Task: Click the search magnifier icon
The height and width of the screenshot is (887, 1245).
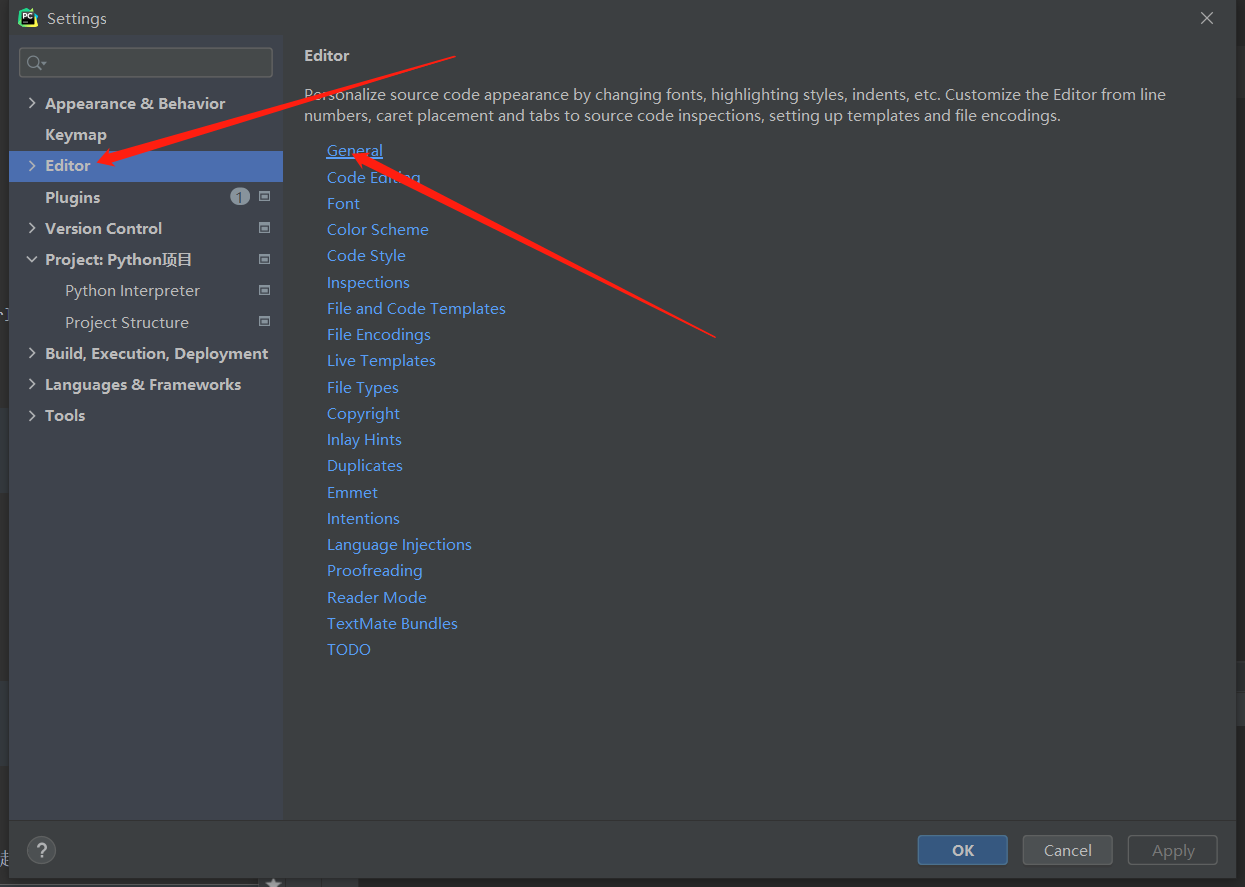Action: (x=35, y=63)
